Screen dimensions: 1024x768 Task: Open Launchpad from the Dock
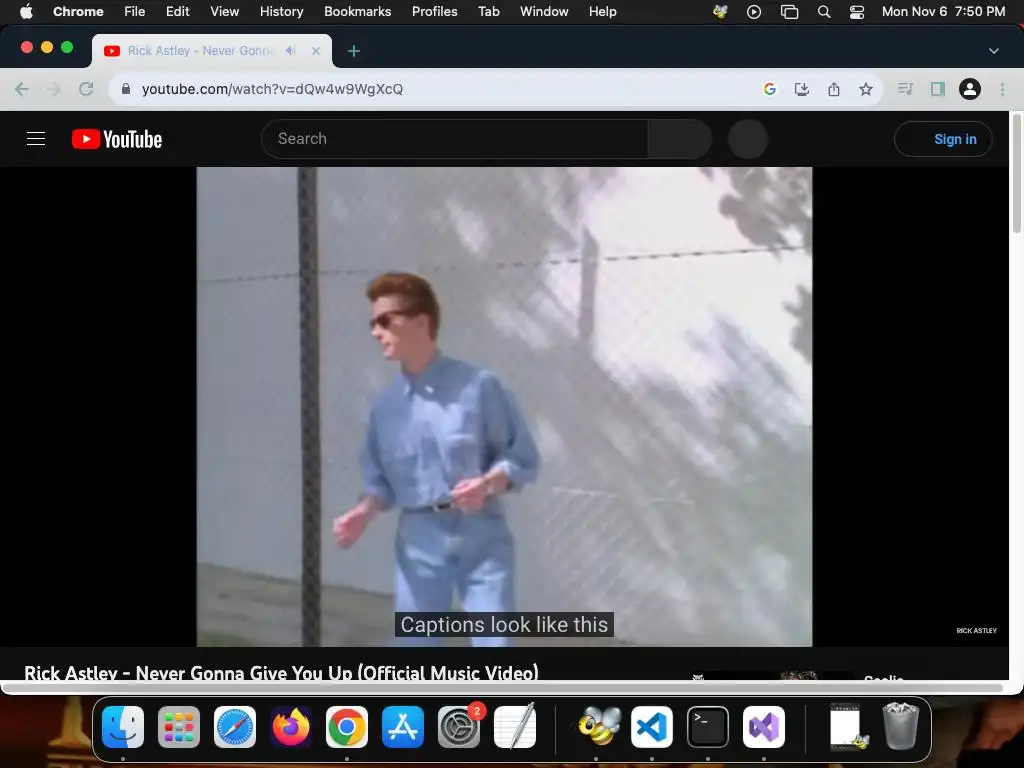click(179, 727)
